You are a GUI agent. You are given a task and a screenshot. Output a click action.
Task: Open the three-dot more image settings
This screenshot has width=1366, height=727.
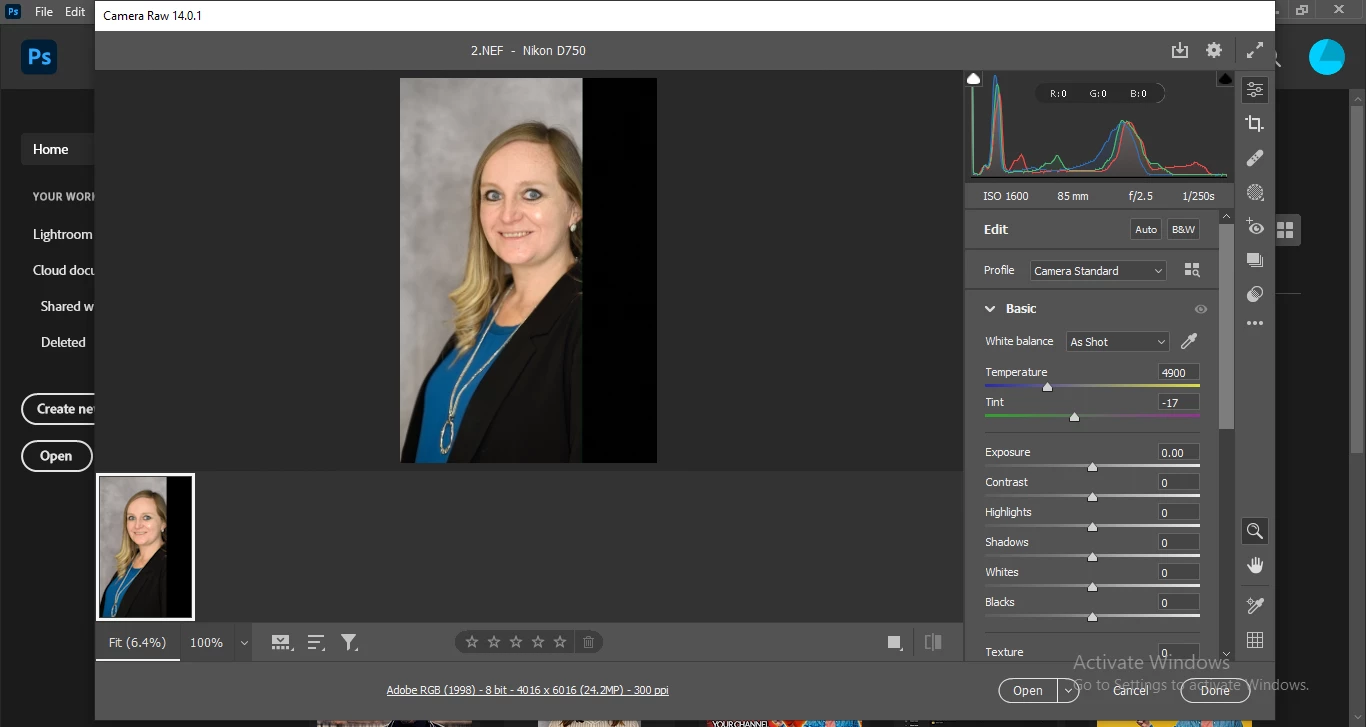coord(1255,324)
